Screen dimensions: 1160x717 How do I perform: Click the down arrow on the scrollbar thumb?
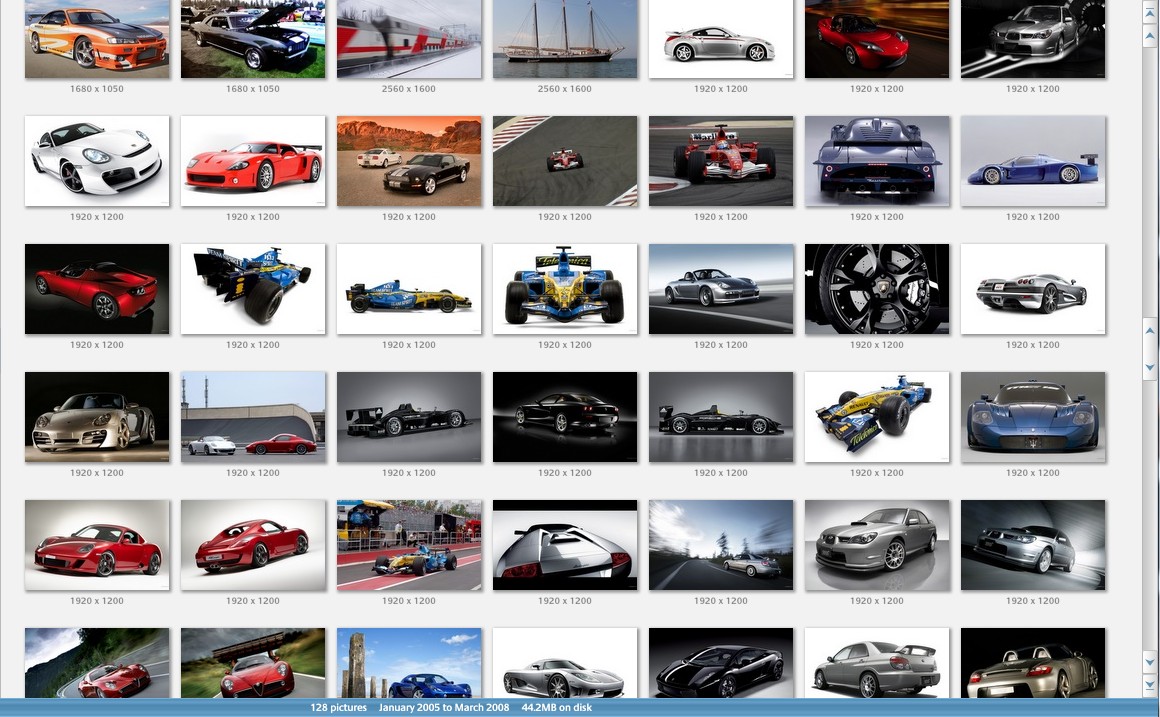[x=1150, y=368]
